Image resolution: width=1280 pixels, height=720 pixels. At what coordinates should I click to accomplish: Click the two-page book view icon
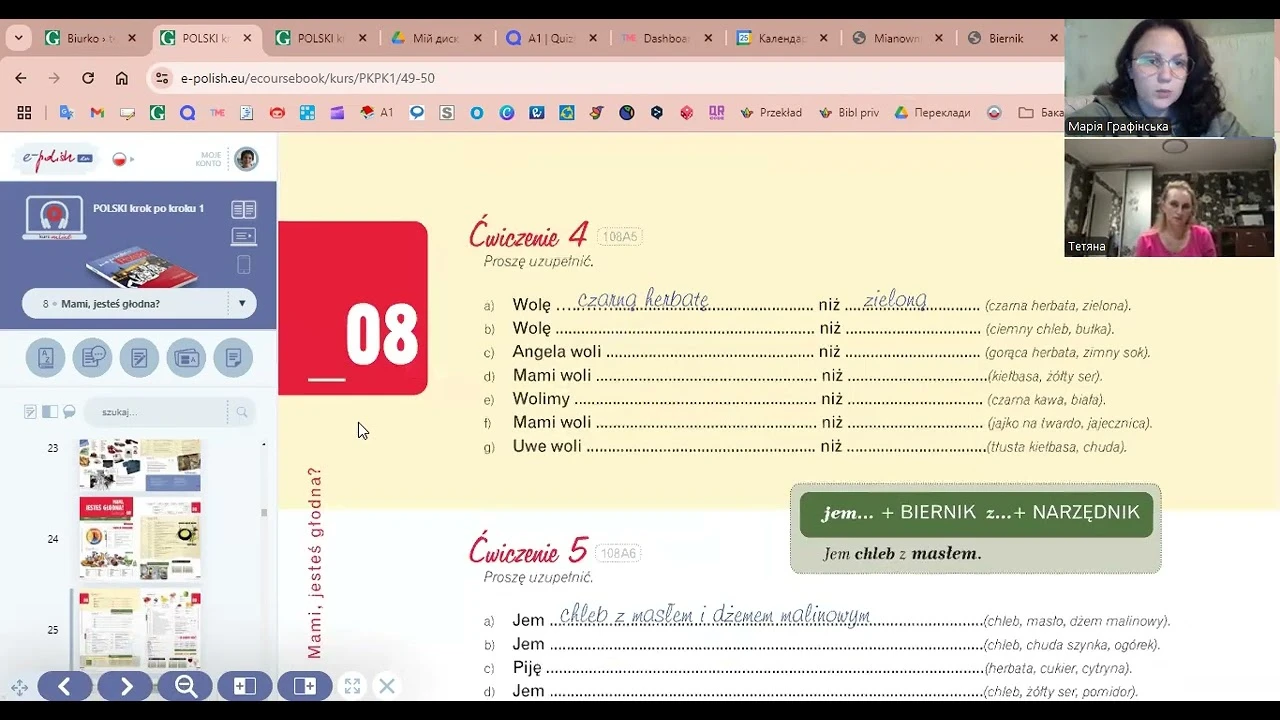click(244, 209)
